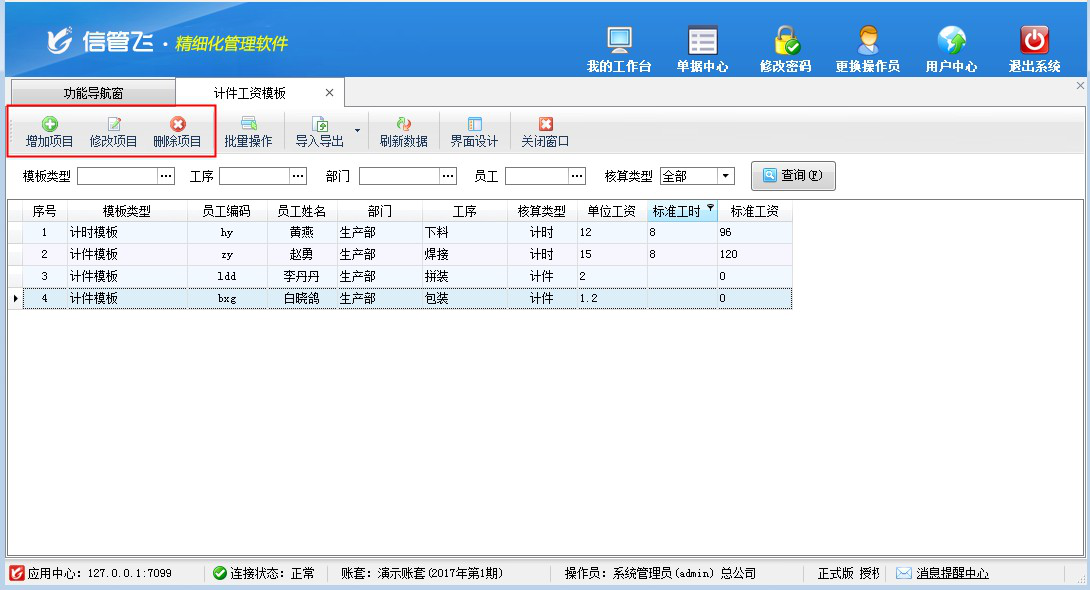Open the 核算类型 combo box
Viewport: 1090px width, 590px height.
pos(726,176)
